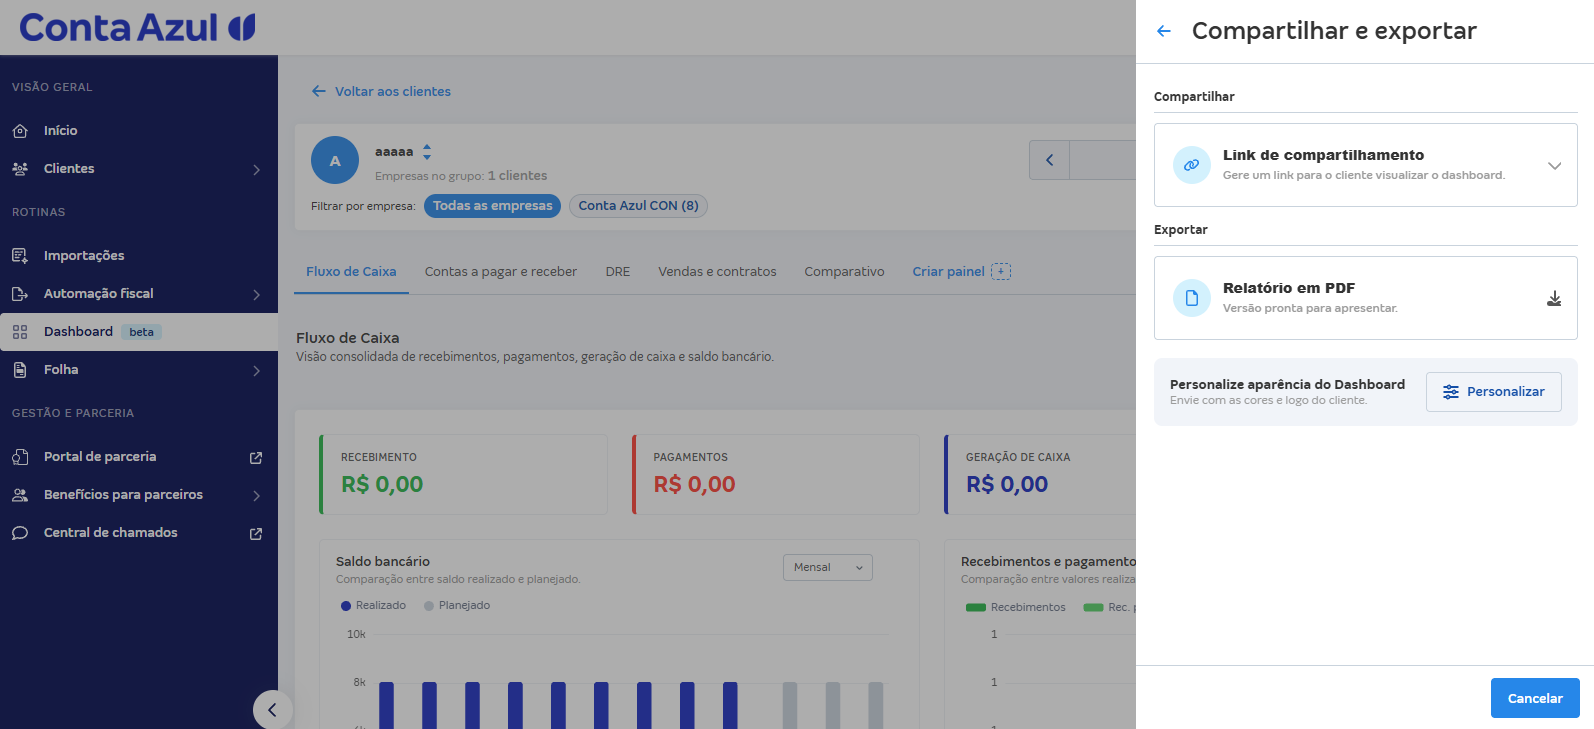Click the Geração de Caixa R$ 0,00 card

pos(1040,475)
